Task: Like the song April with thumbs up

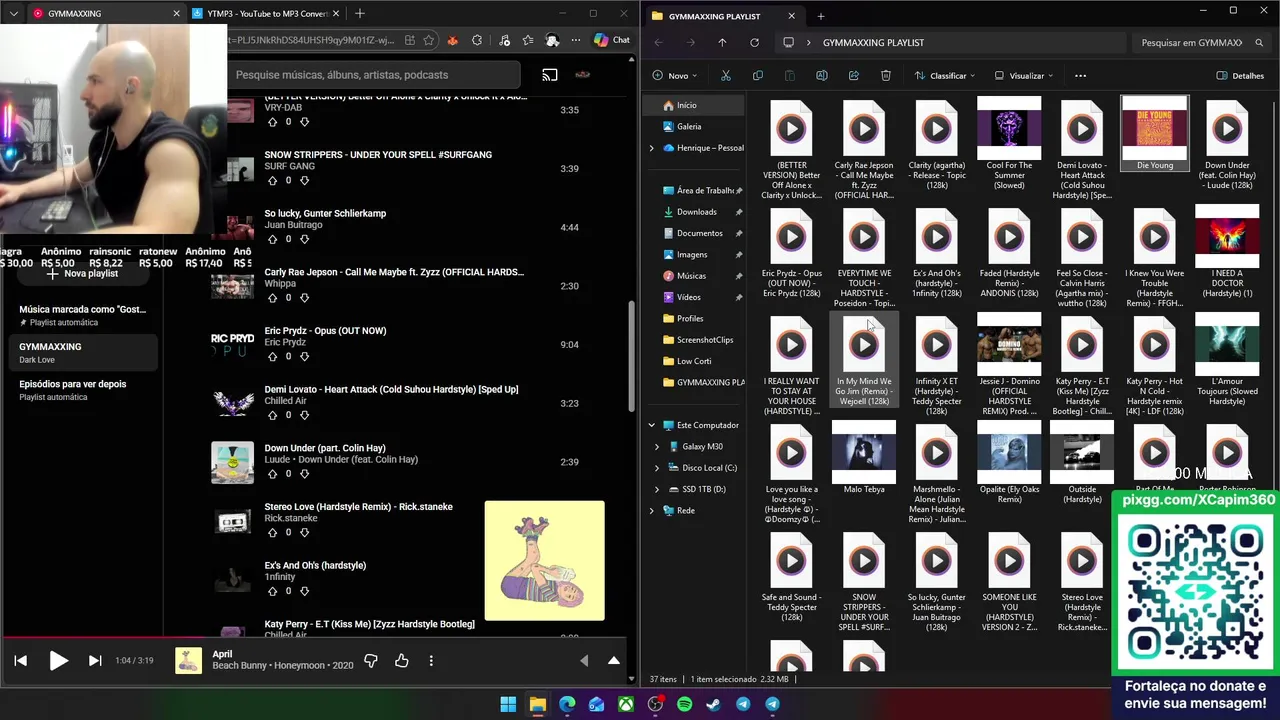Action: 401,661
